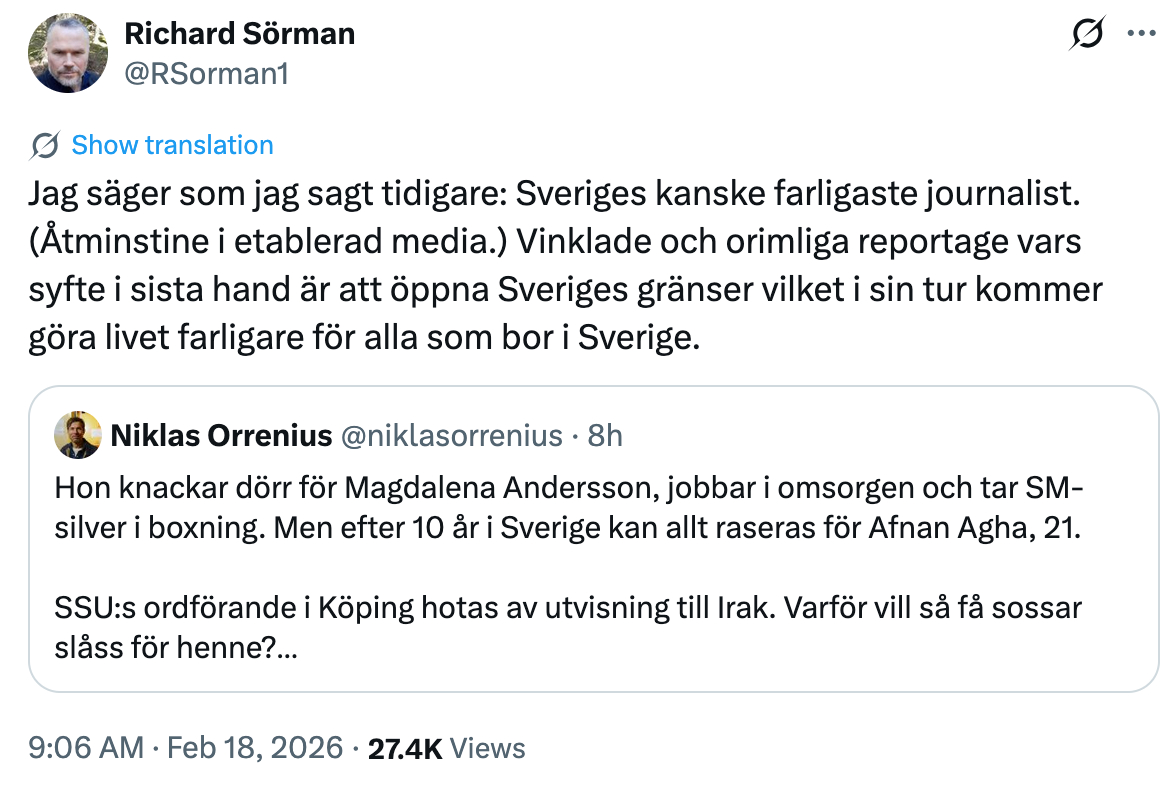The width and height of the screenshot is (1172, 792).
Task: Click the 'SSU:s ordförande i Köping' paragraph
Action: point(560,606)
